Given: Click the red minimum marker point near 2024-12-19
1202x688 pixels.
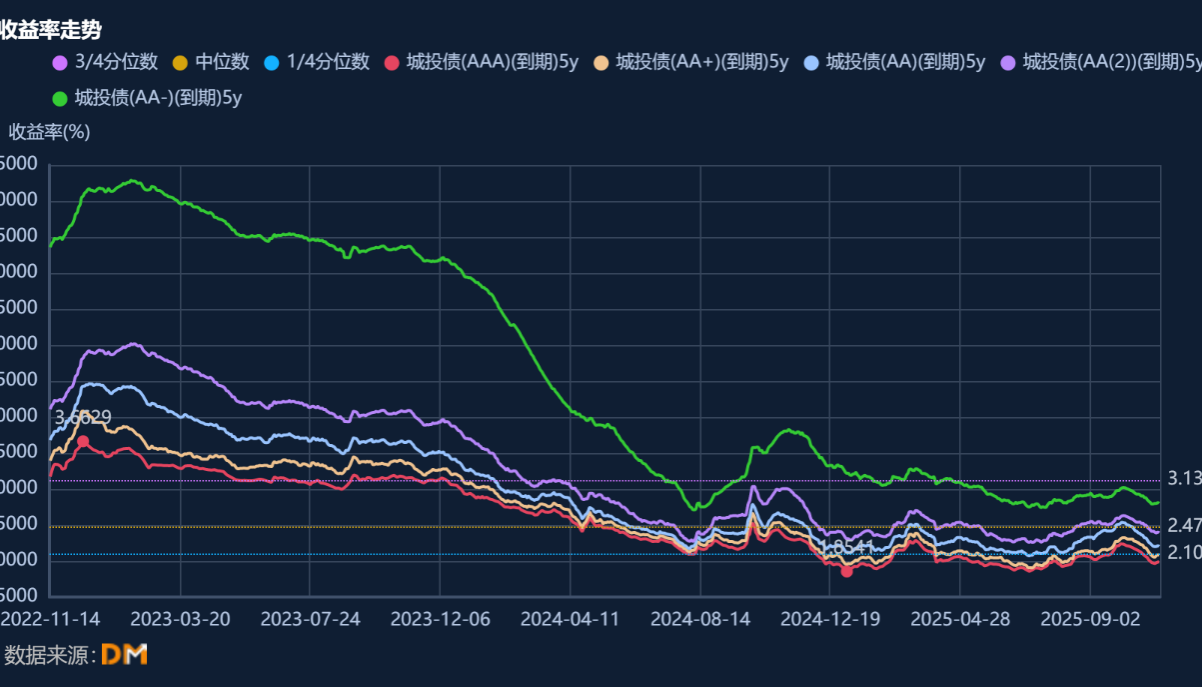Looking at the screenshot, I should coord(847,571).
